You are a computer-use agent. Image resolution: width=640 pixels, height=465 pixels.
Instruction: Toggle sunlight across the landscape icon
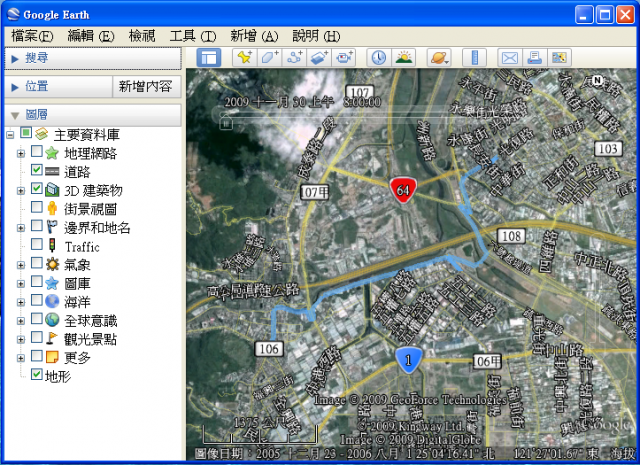(x=404, y=58)
